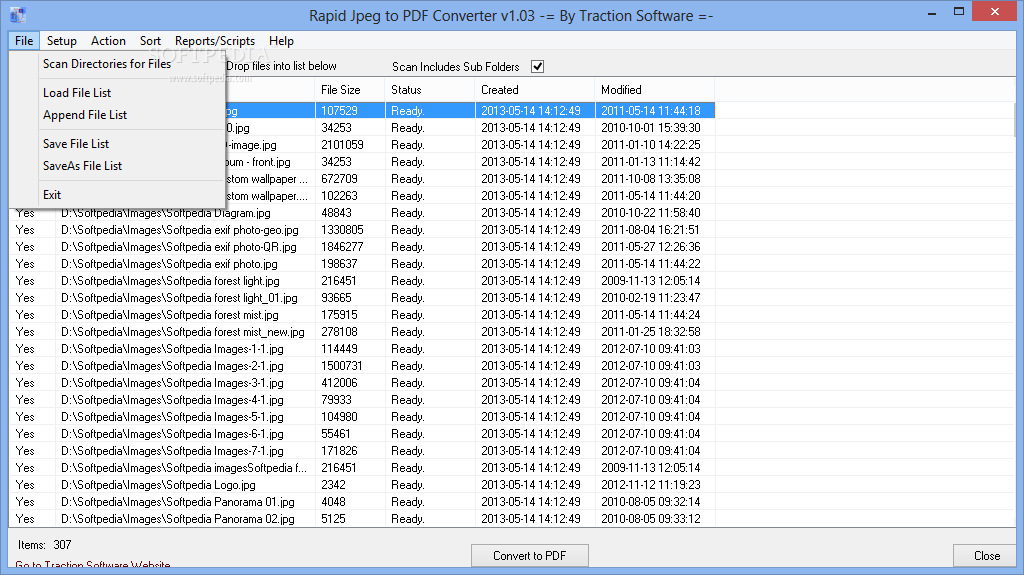Select row Softpedia forest mist.jpg

[362, 315]
